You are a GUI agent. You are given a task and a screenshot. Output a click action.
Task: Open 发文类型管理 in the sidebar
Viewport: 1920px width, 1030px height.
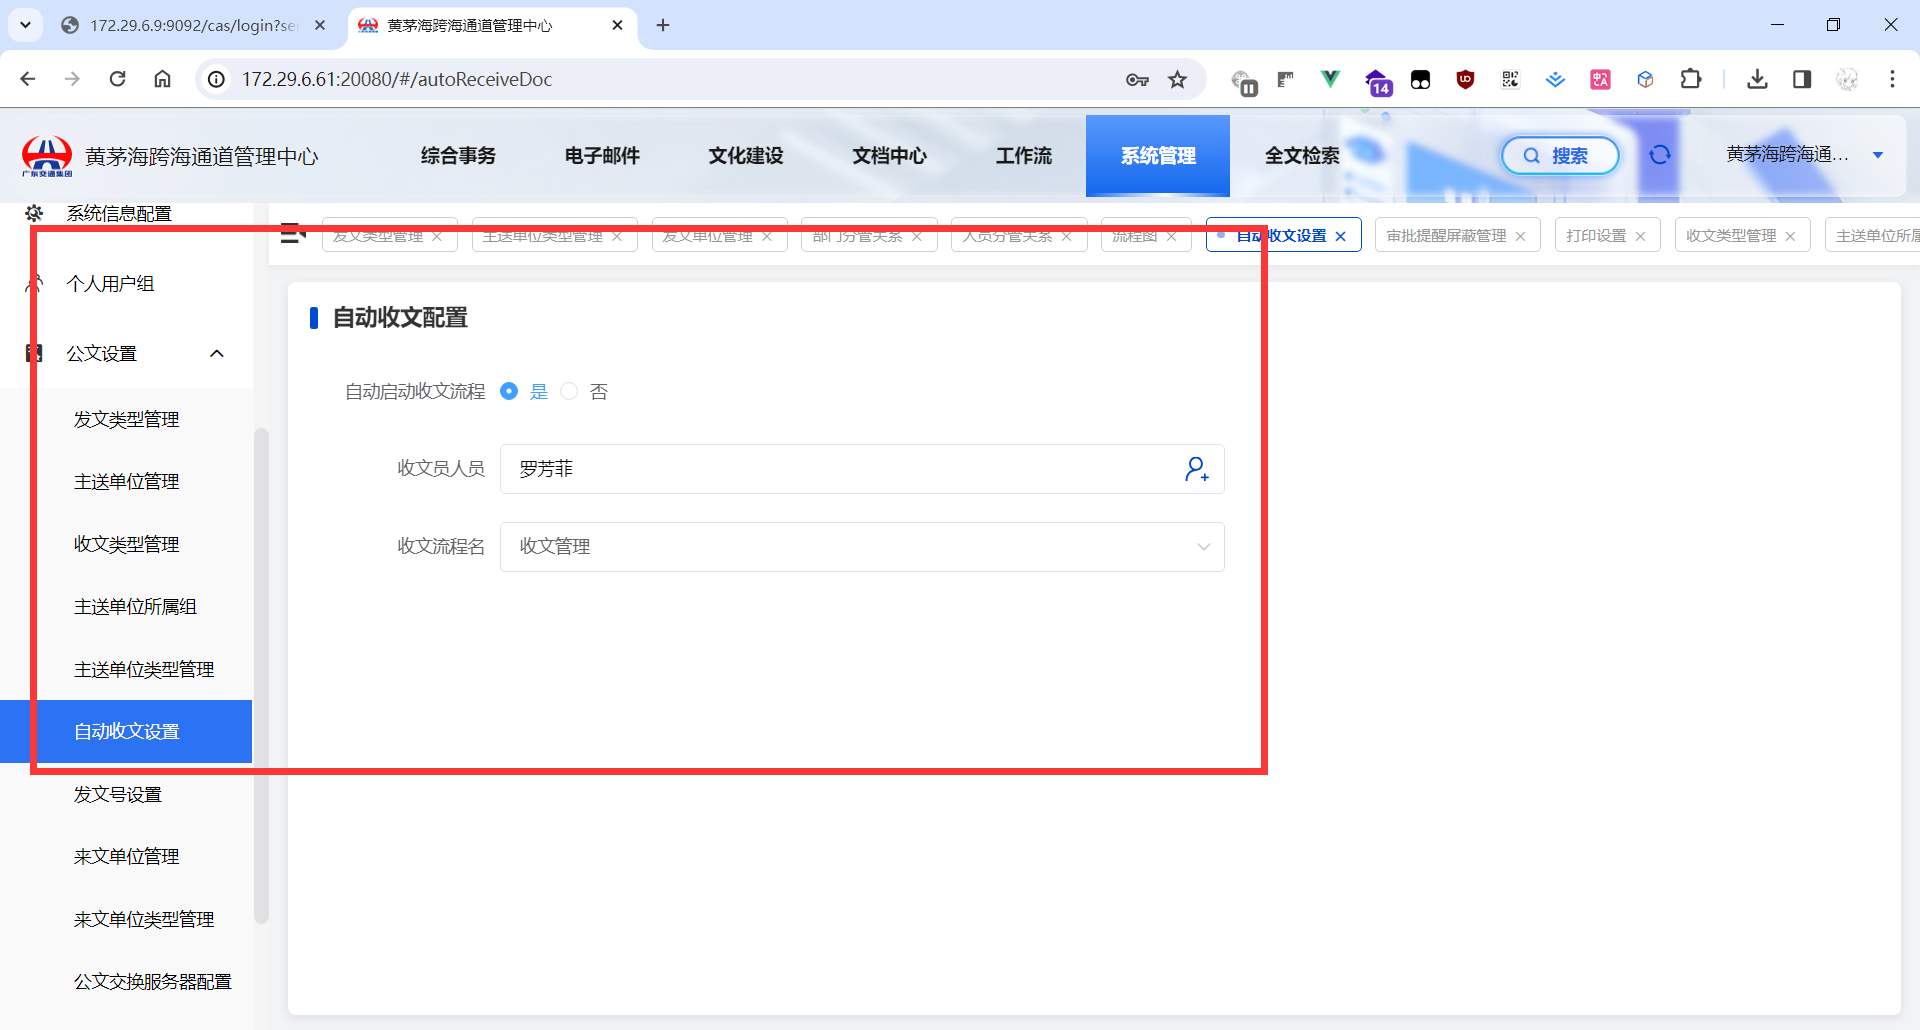pos(127,420)
